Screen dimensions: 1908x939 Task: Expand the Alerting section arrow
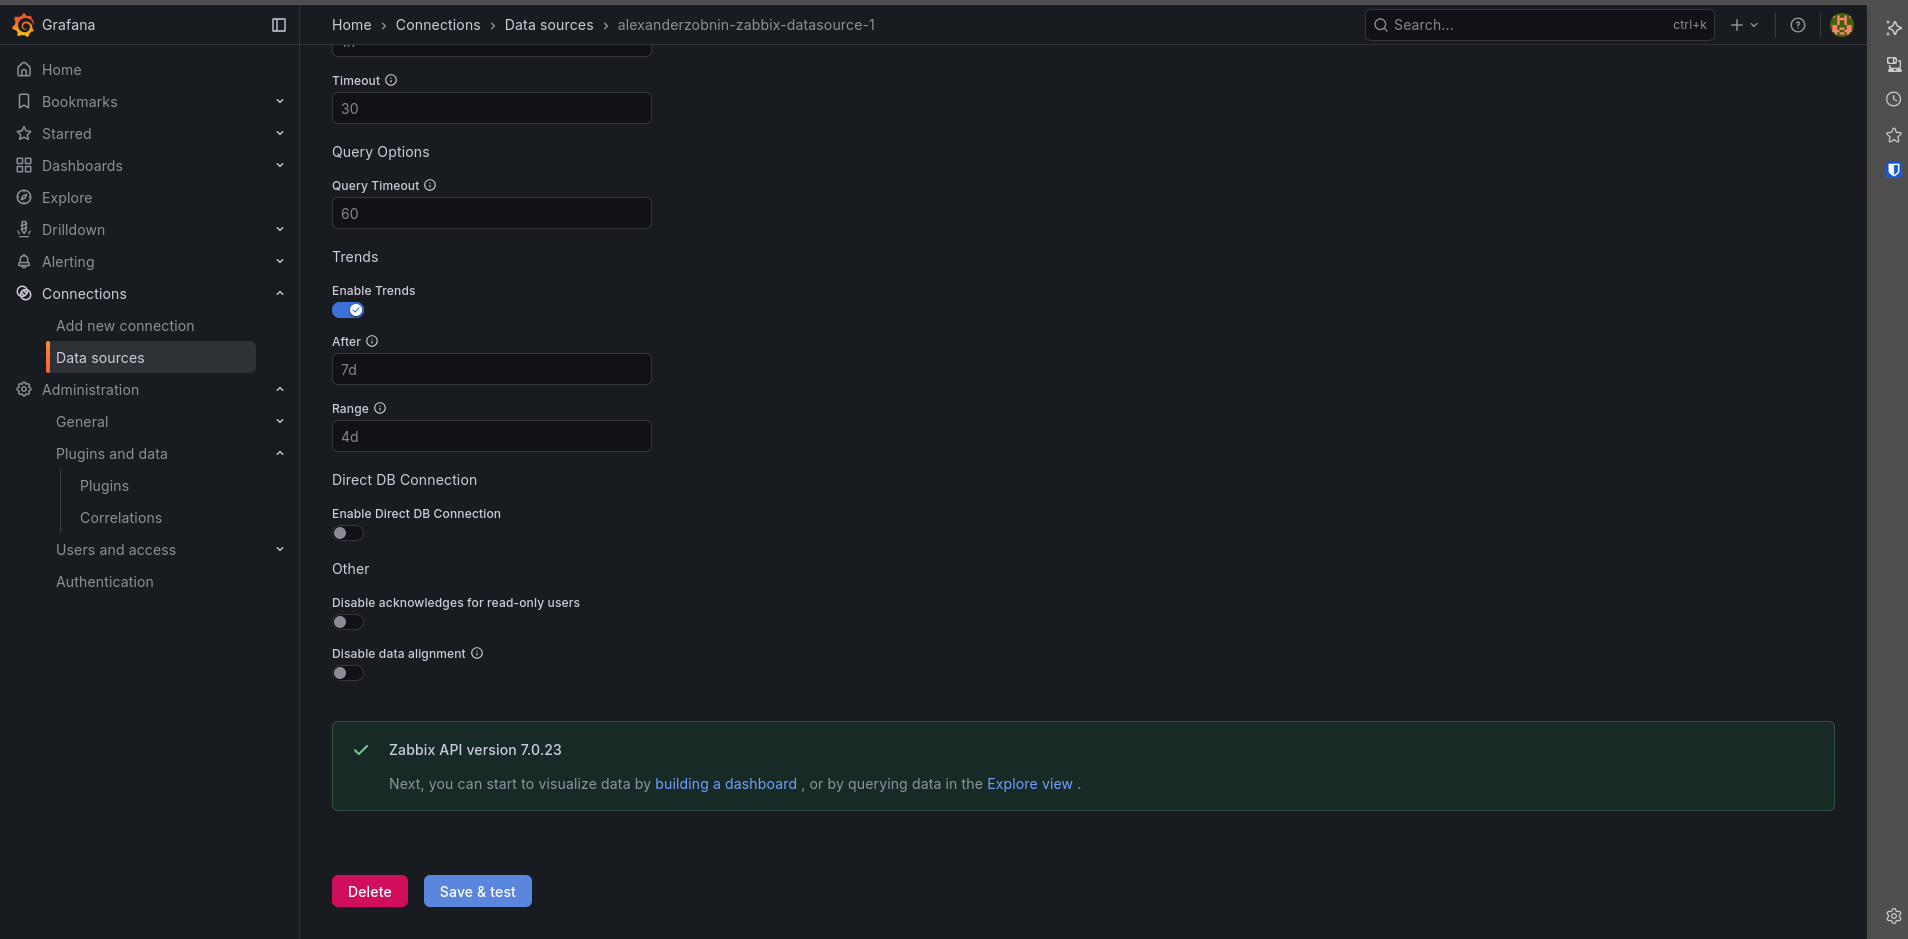280,262
